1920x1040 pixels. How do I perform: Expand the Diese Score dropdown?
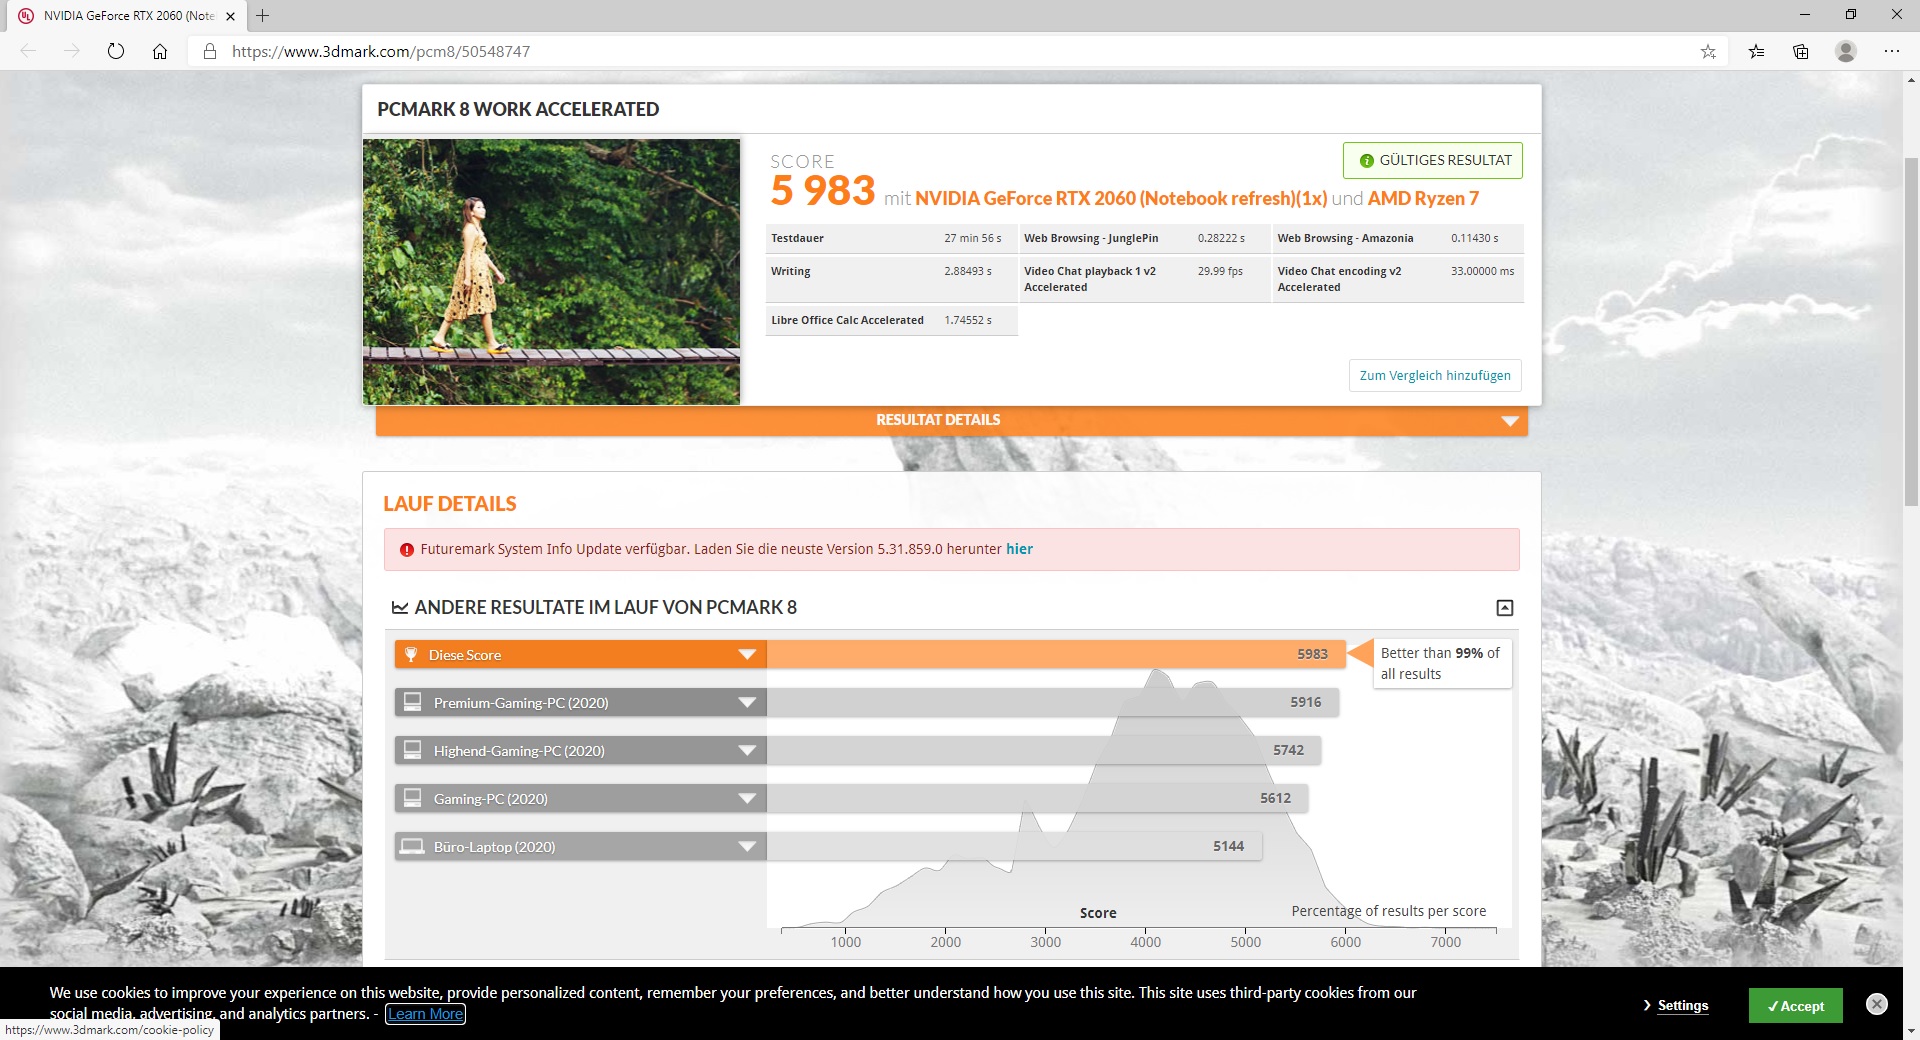pos(746,655)
